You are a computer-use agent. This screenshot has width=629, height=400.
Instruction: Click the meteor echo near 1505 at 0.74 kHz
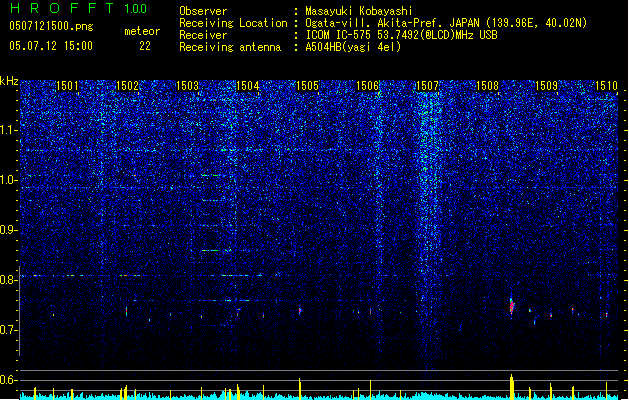pos(300,311)
